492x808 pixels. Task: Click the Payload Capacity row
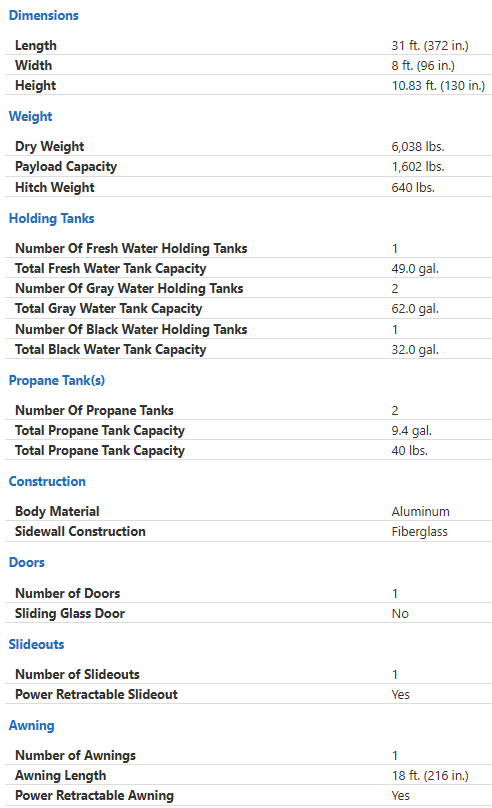point(248,166)
